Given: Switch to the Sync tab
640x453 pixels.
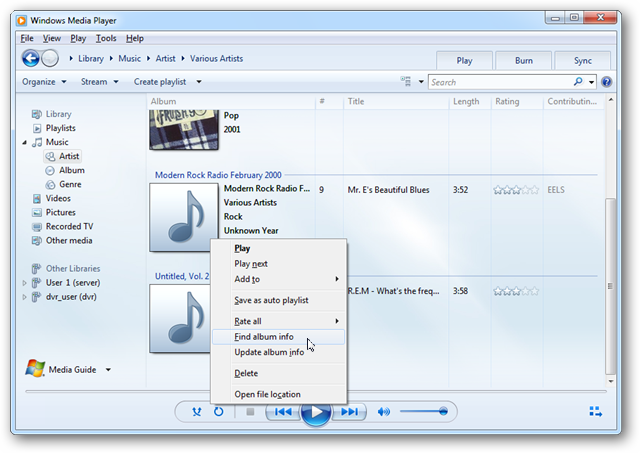Looking at the screenshot, I should pyautogui.click(x=582, y=61).
